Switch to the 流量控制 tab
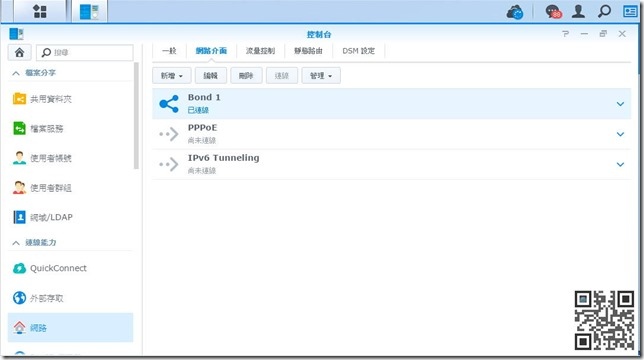This screenshot has height=360, width=644. [260, 51]
